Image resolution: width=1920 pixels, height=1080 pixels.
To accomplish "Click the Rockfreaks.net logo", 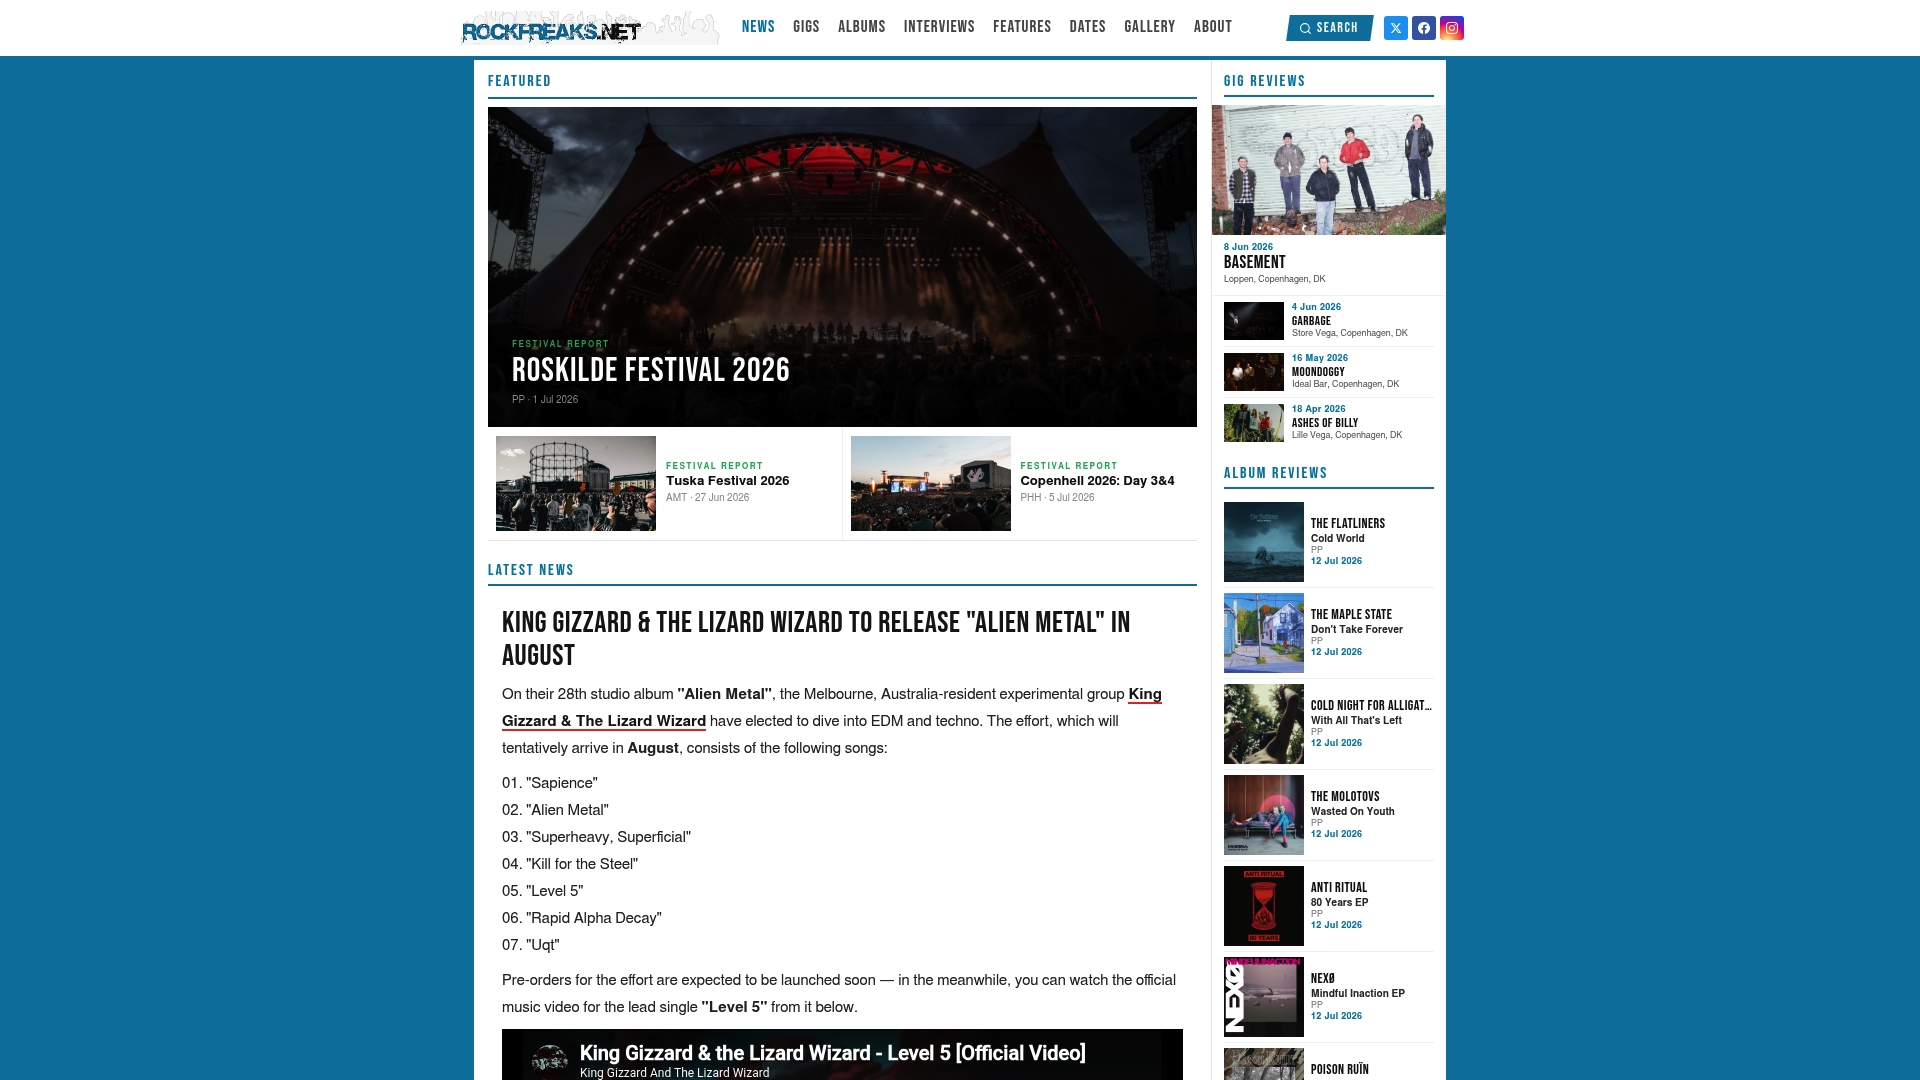I will pos(589,28).
